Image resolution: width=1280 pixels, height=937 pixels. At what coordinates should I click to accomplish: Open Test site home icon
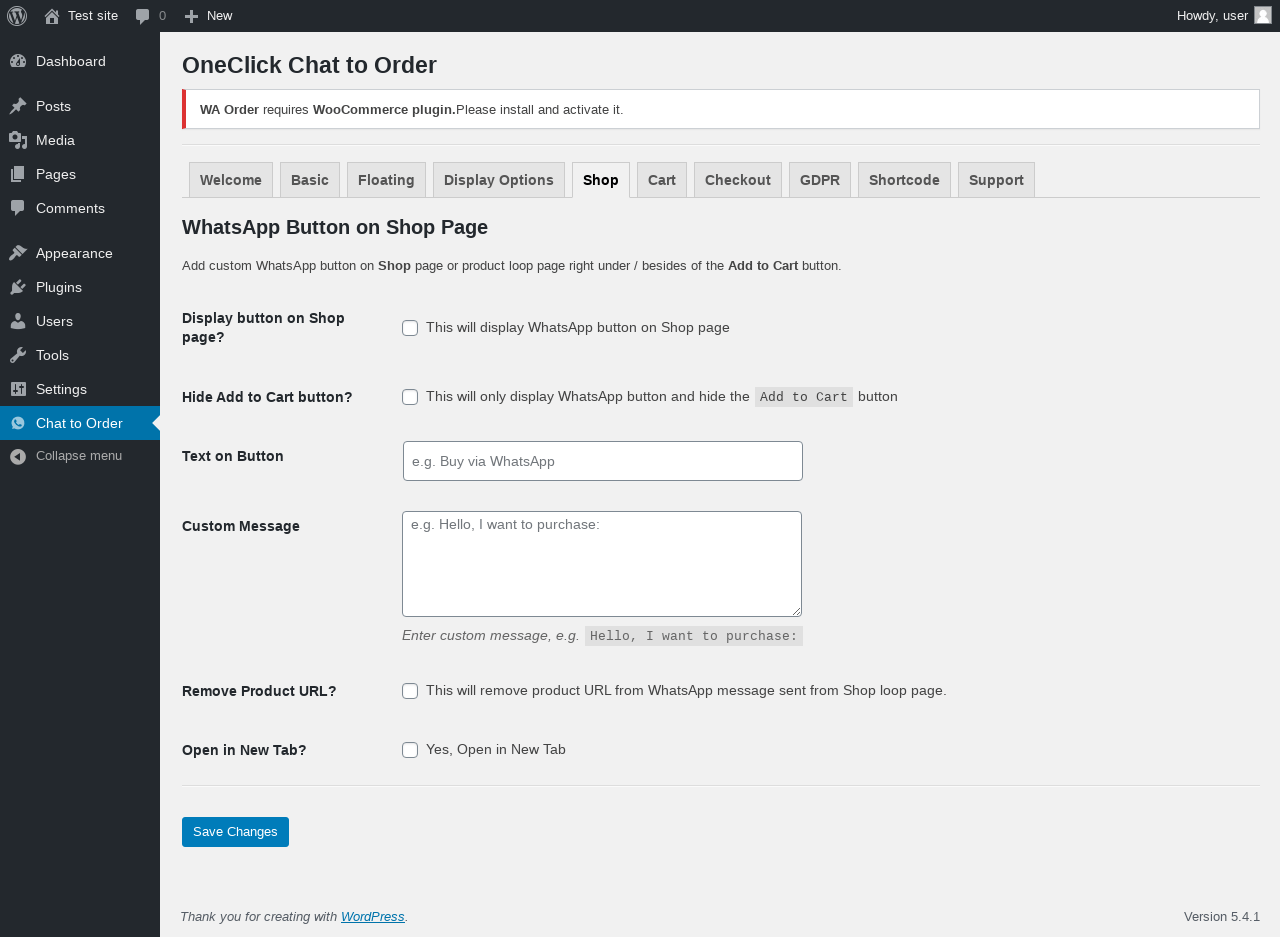[52, 16]
